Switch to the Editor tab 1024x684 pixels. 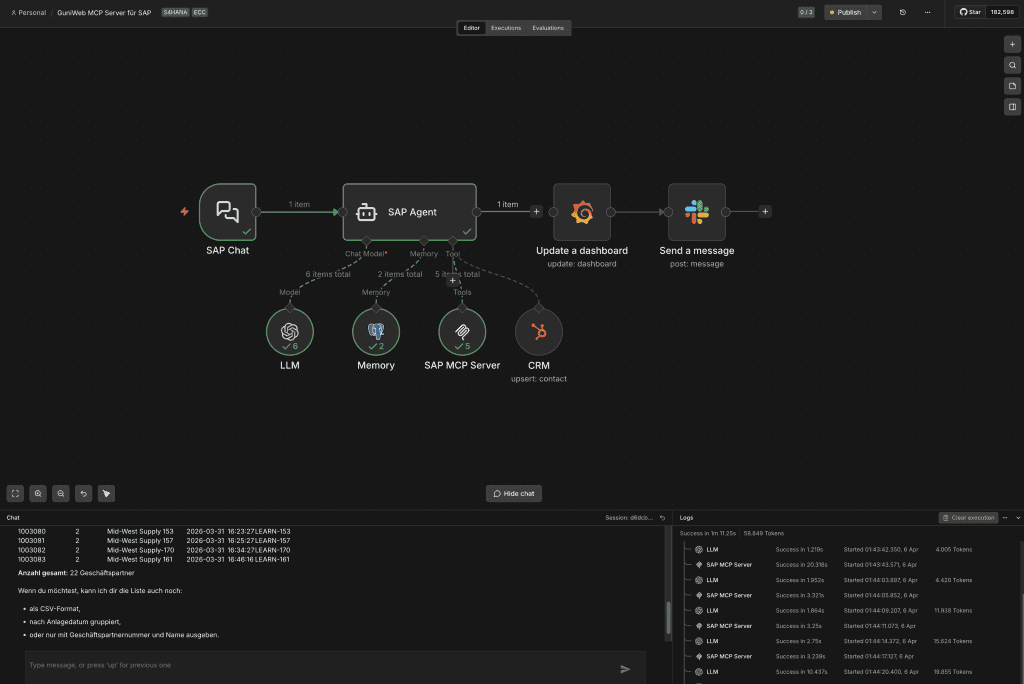pyautogui.click(x=472, y=28)
